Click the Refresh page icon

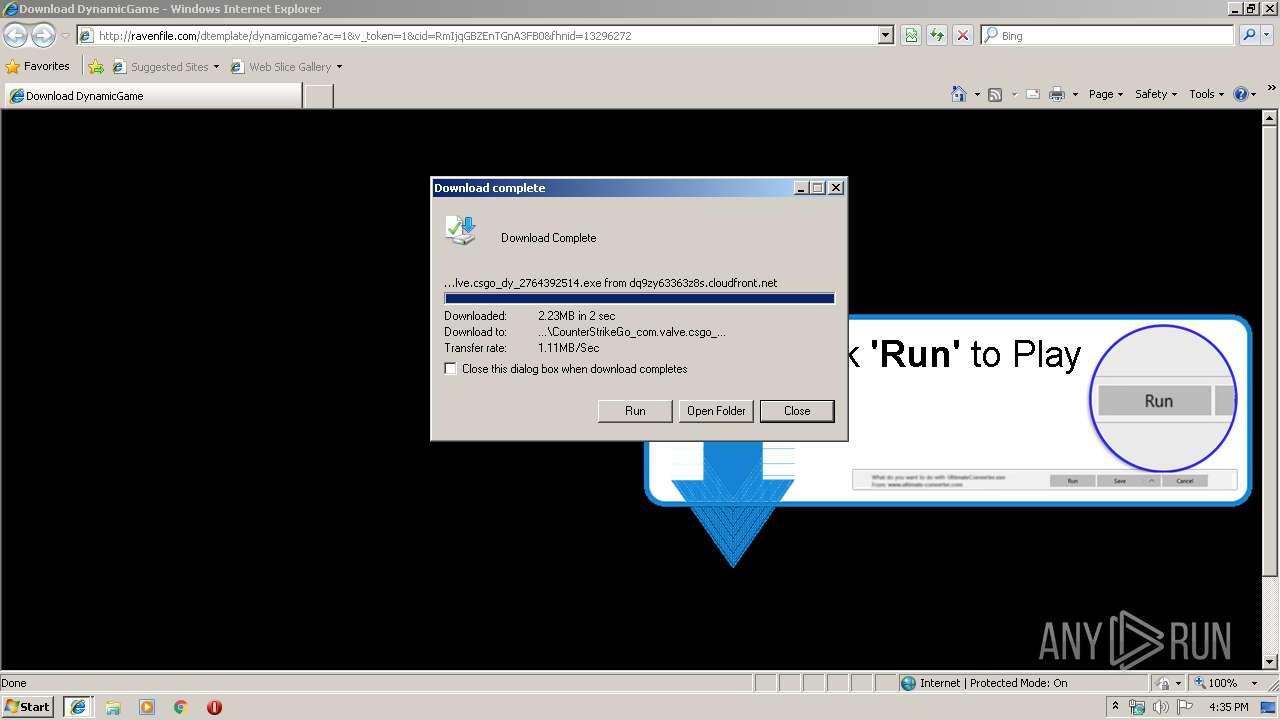pos(937,35)
